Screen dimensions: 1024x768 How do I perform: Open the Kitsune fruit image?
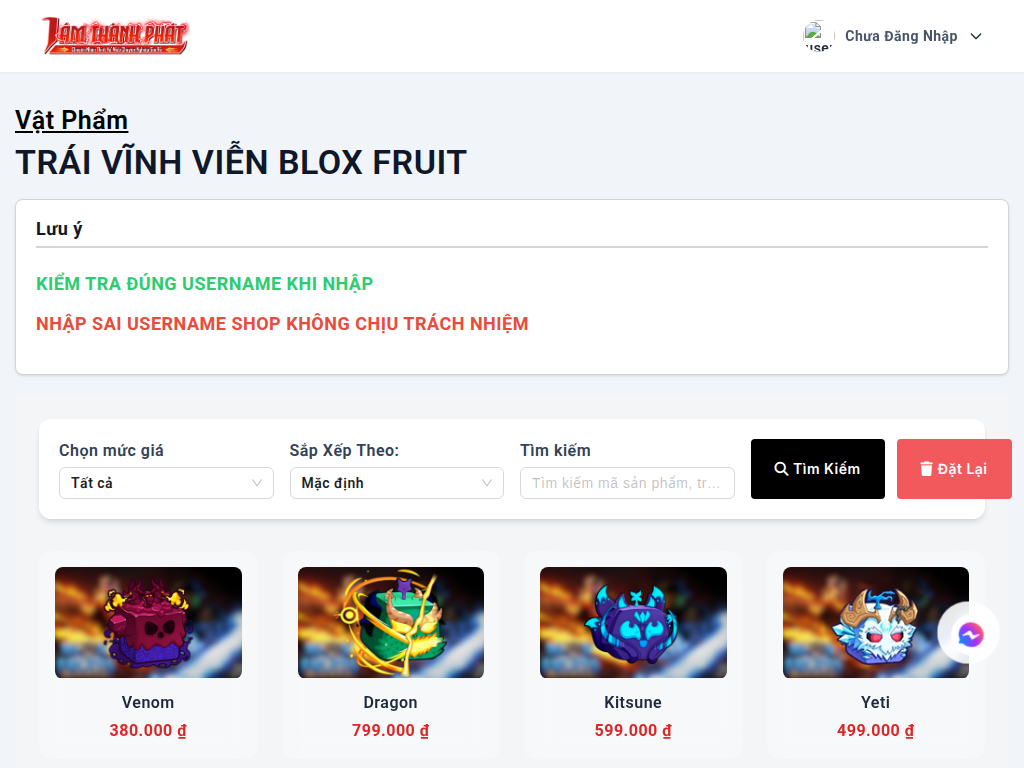633,622
